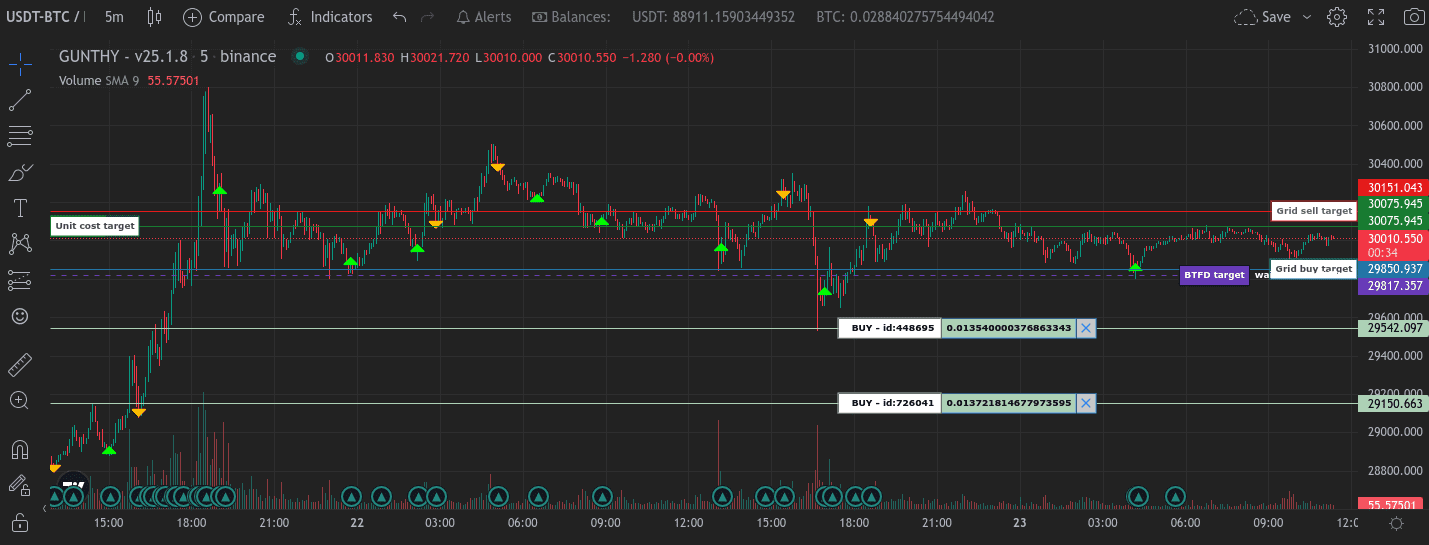This screenshot has height=545, width=1429.
Task: Select the crosshair cursor tool
Action: [20, 64]
